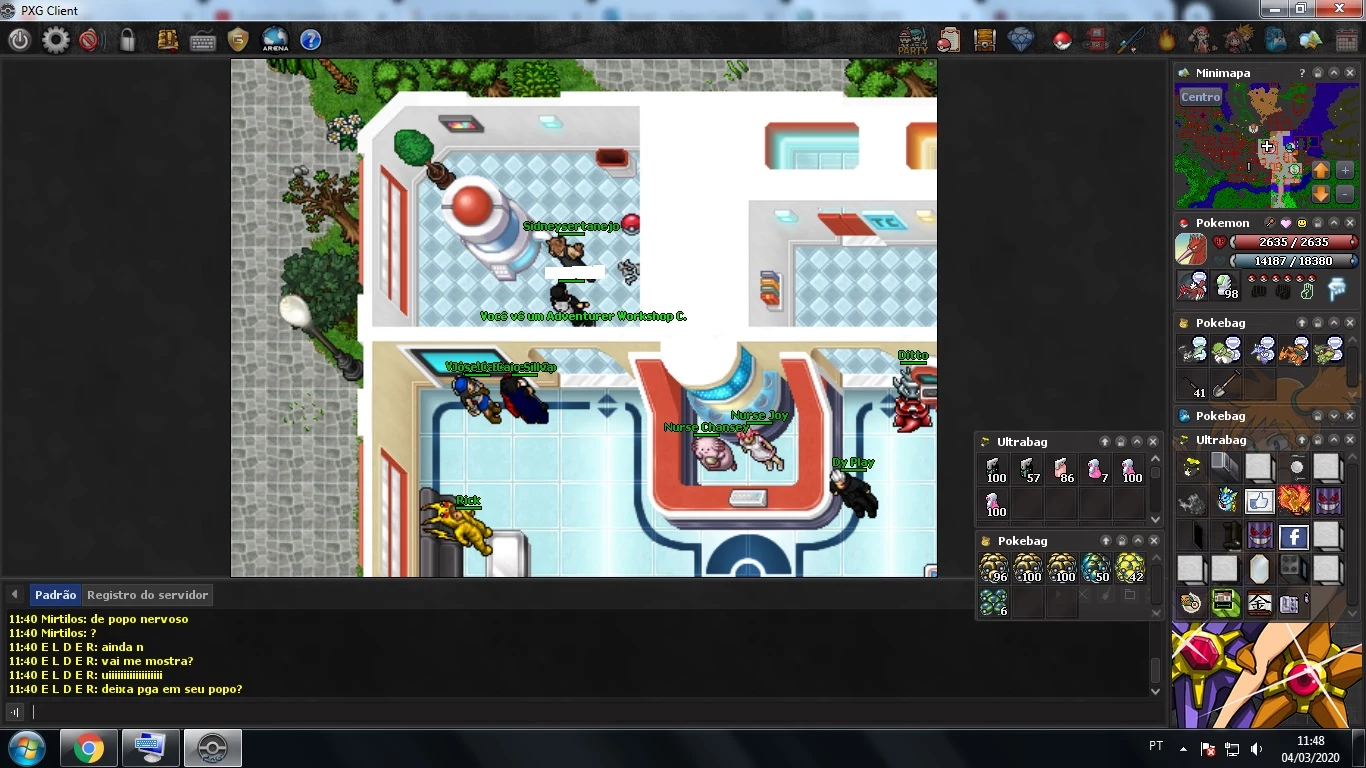The image size is (1366, 768).
Task: Click the Pokeball icon in top toolbar
Action: click(1062, 41)
